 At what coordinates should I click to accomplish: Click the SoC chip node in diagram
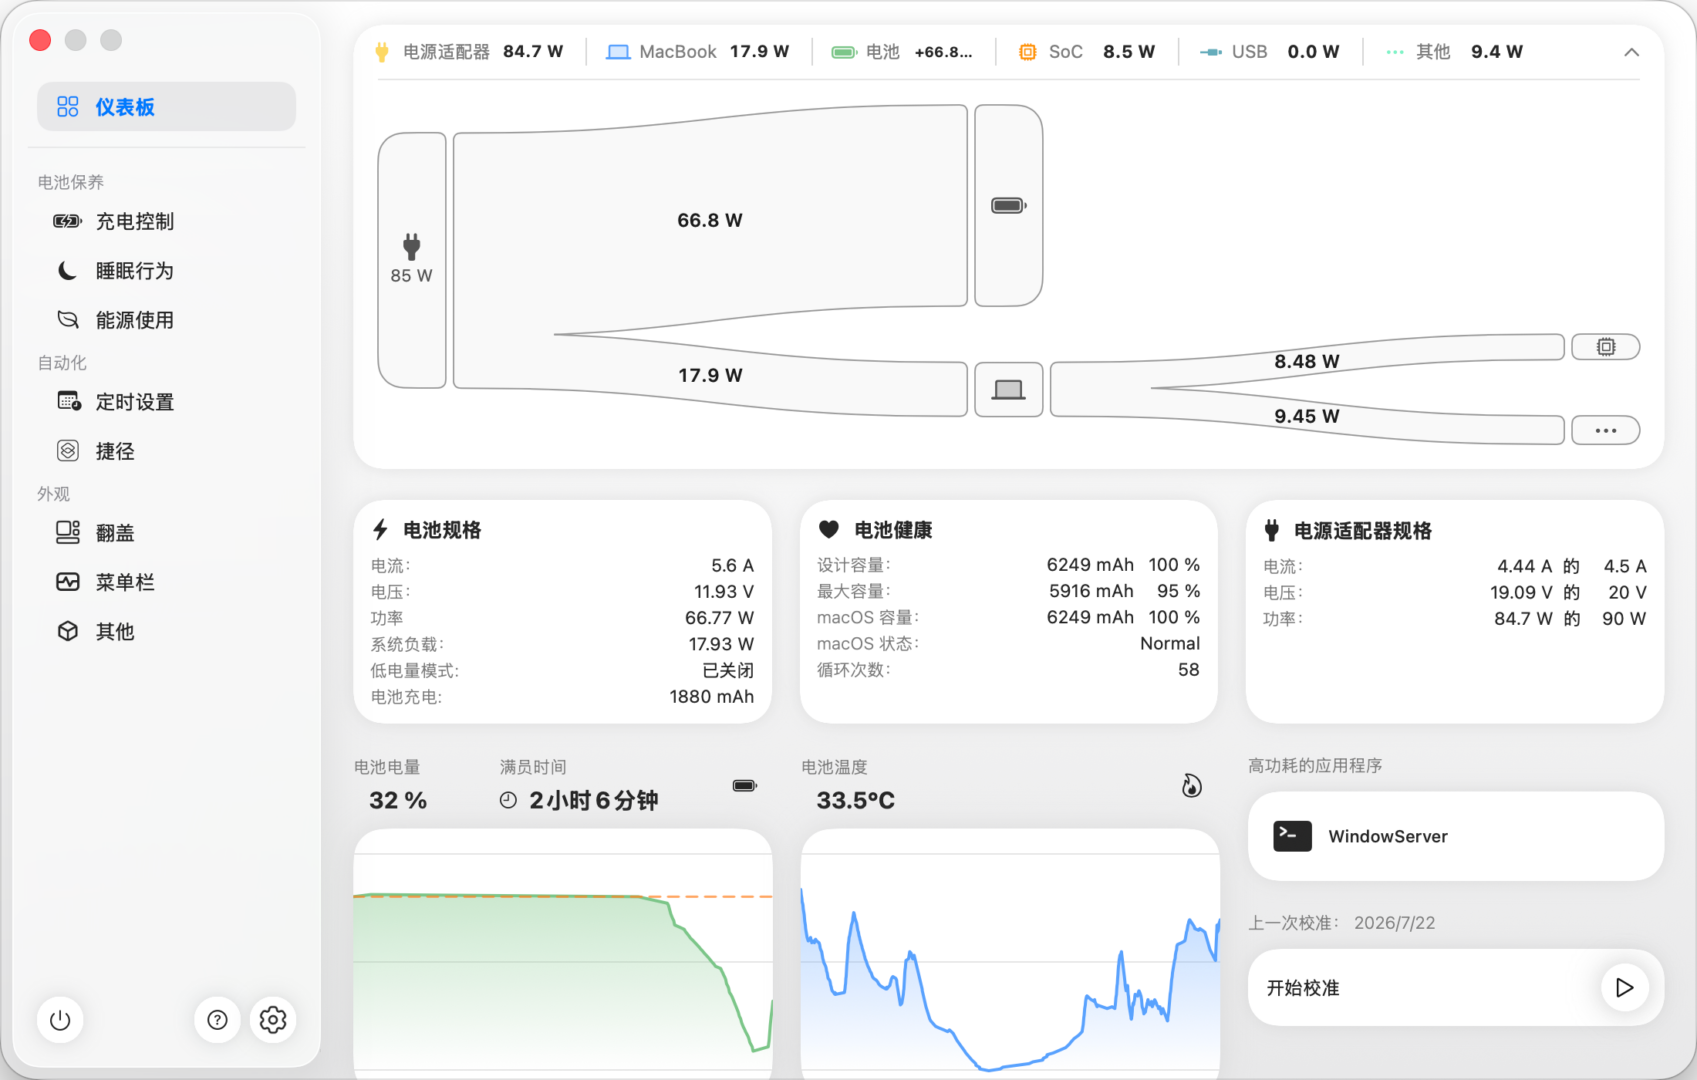click(x=1605, y=347)
